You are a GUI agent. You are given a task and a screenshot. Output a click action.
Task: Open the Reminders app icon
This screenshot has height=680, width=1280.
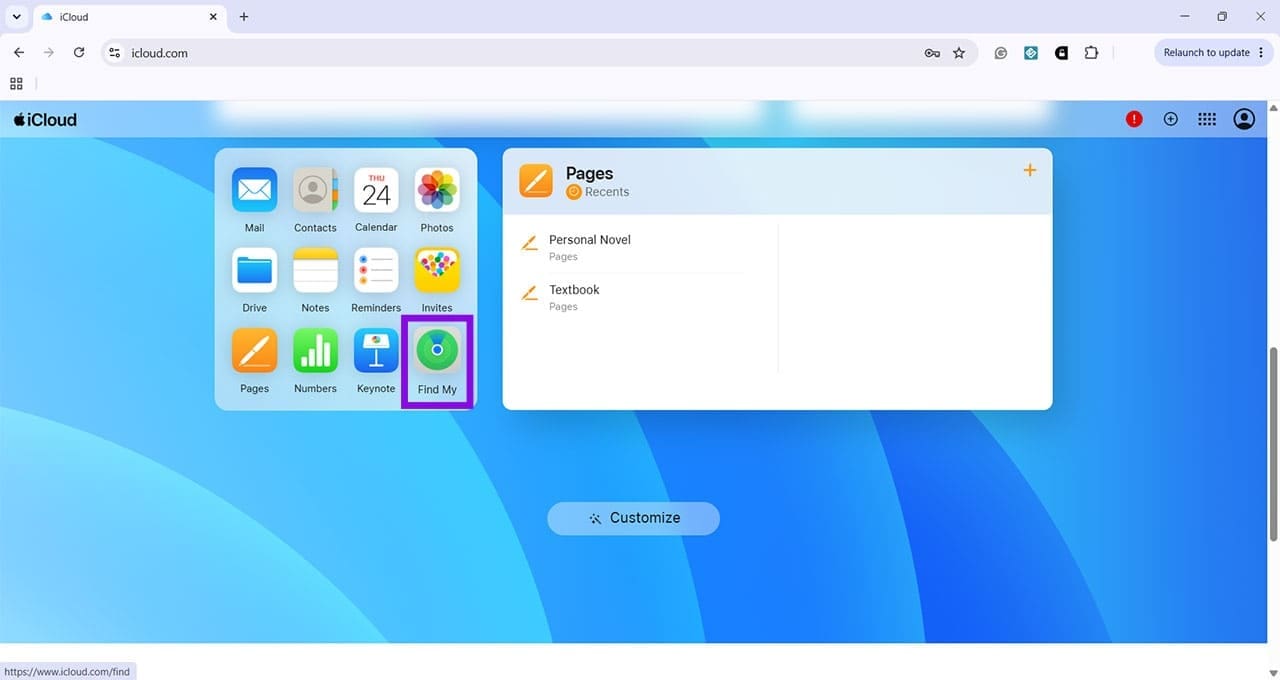pos(376,270)
